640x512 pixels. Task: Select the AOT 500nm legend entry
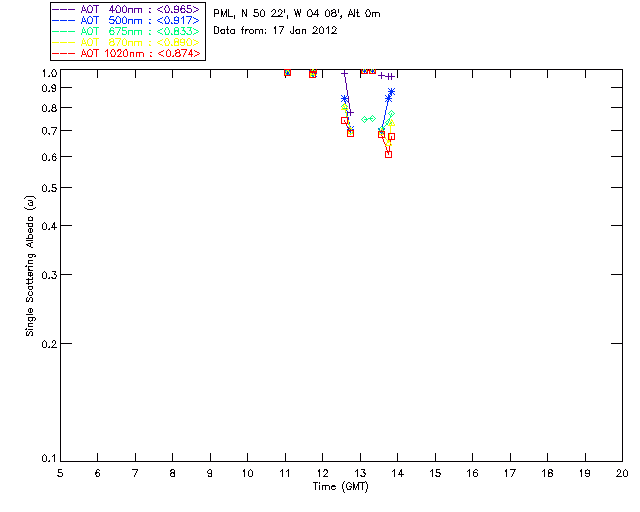click(127, 20)
